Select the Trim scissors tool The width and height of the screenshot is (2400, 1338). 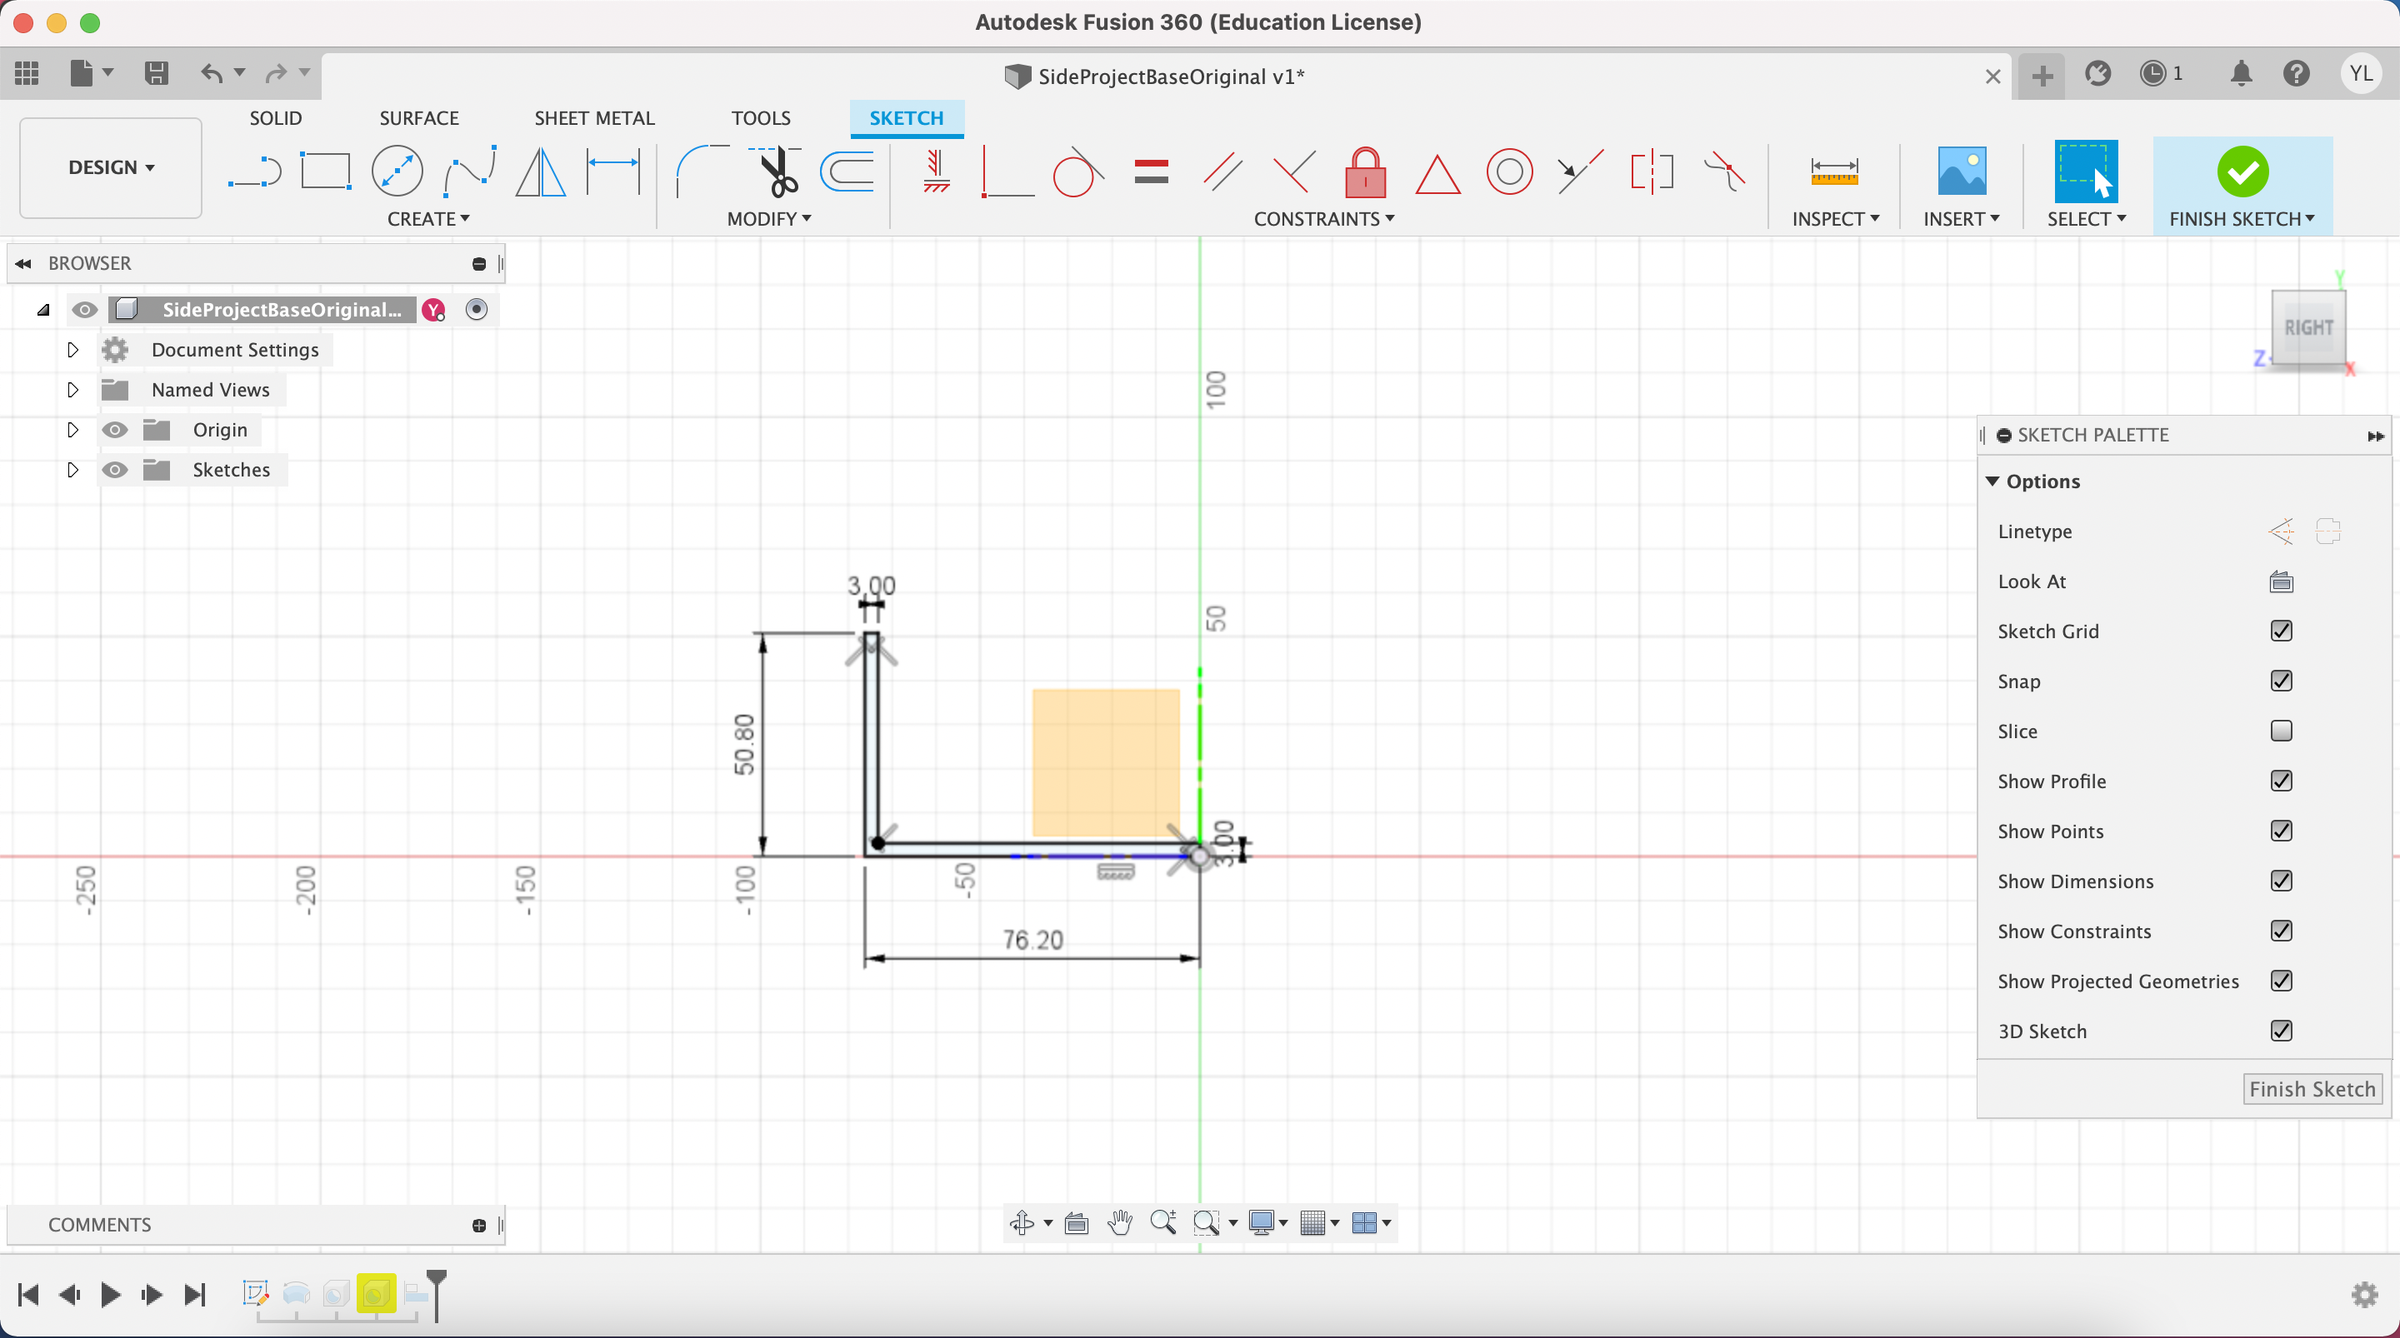point(777,172)
